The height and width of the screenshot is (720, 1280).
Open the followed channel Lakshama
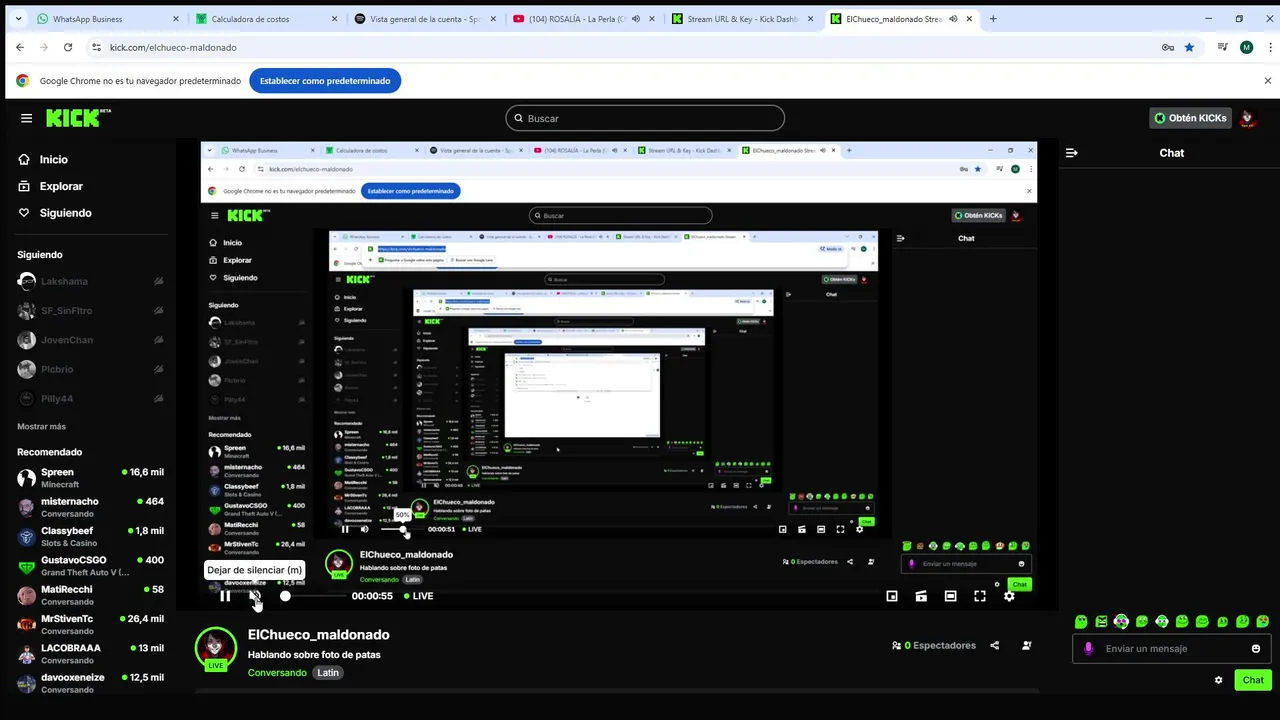(x=90, y=282)
